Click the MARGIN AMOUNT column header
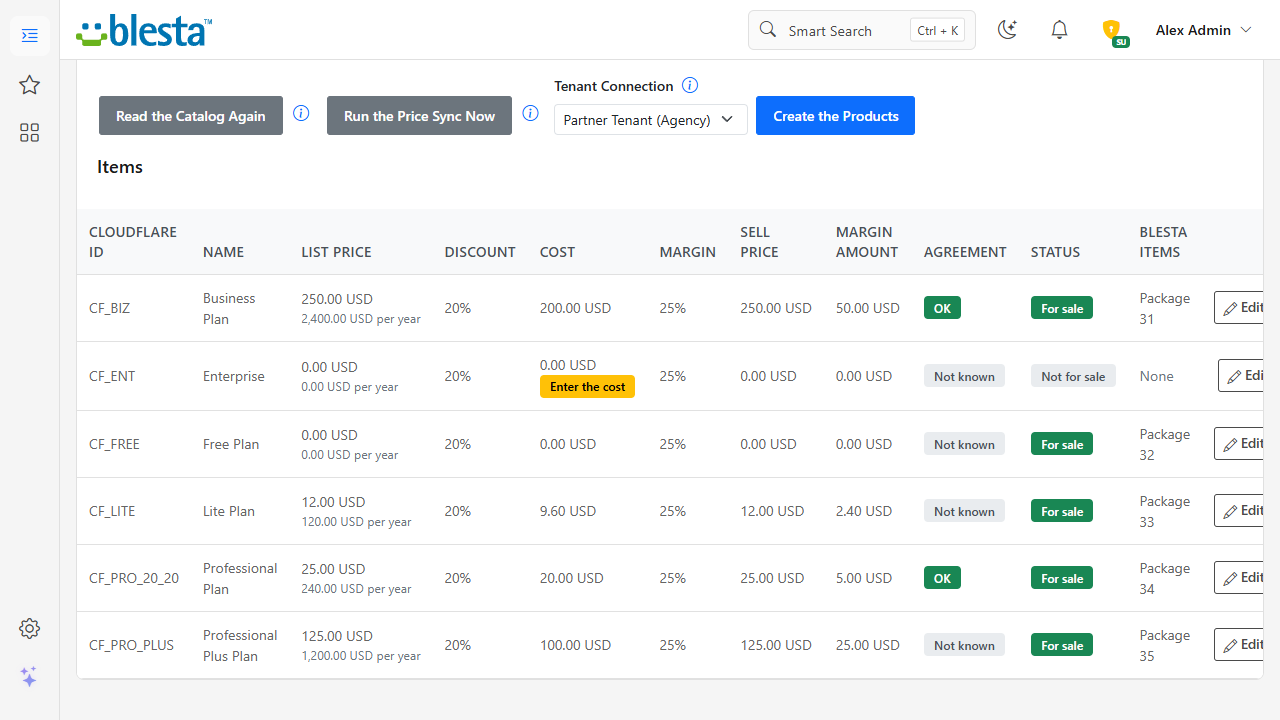The image size is (1280, 720). (867, 242)
